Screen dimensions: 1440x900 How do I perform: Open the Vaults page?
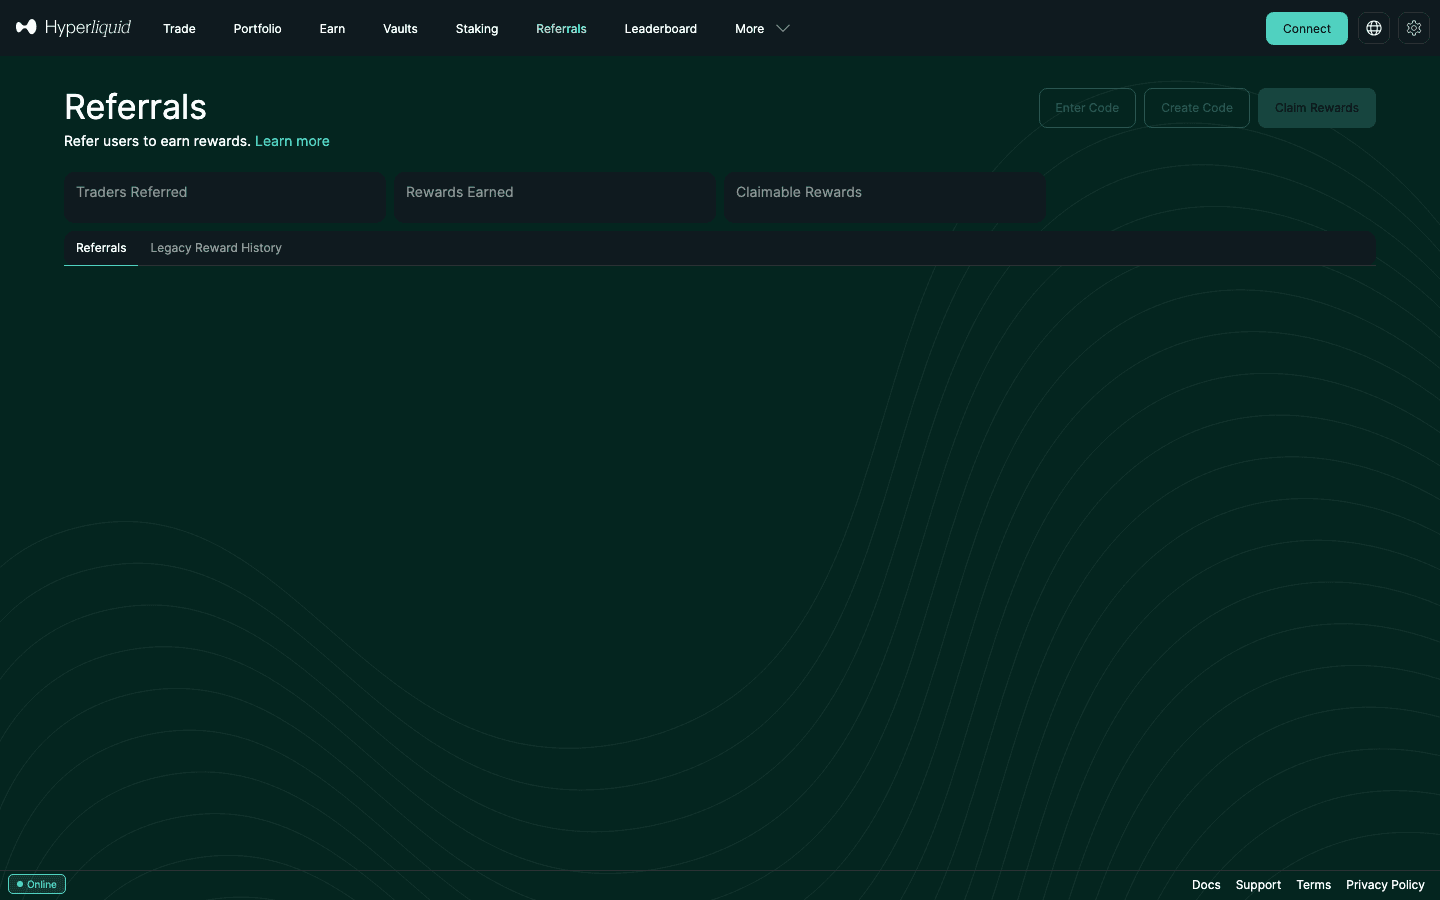pyautogui.click(x=400, y=28)
